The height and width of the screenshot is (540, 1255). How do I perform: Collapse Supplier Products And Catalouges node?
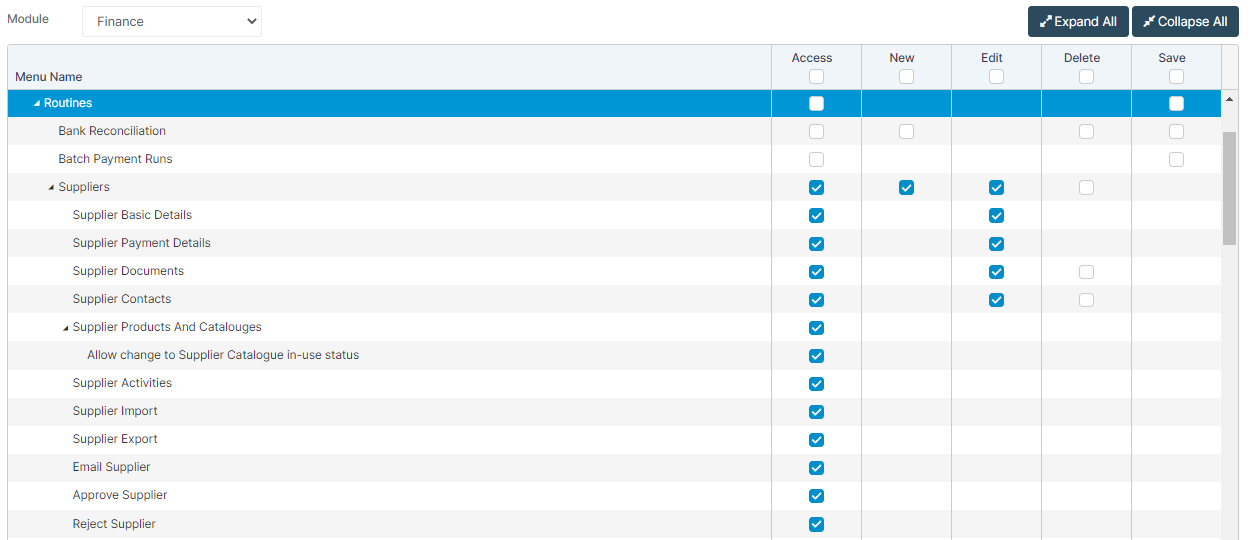coord(66,328)
